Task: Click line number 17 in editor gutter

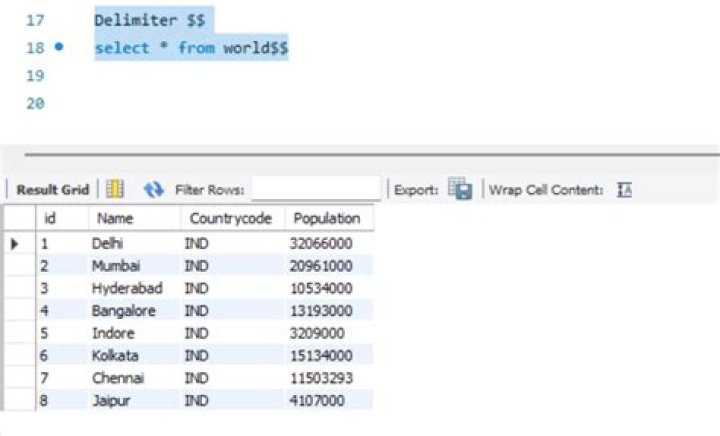Action: pyautogui.click(x=35, y=20)
